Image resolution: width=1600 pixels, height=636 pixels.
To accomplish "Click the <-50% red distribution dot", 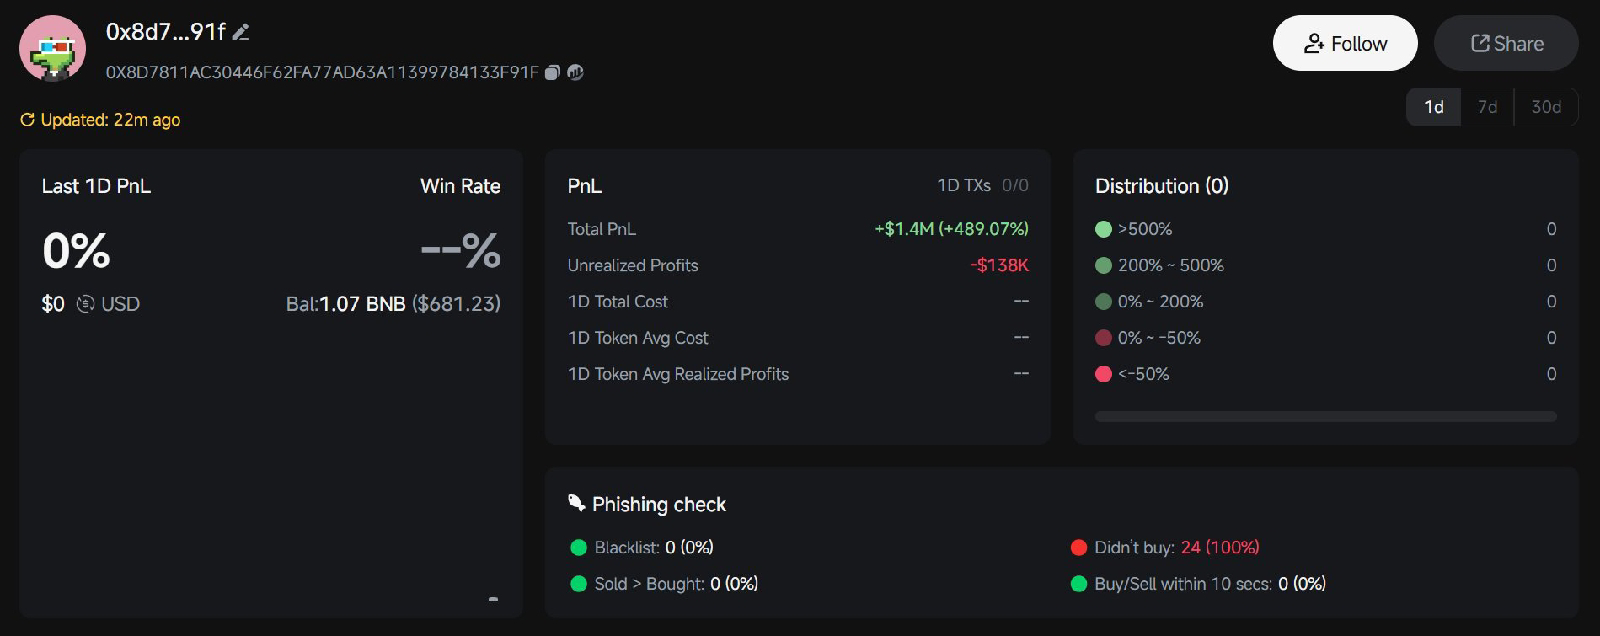I will pyautogui.click(x=1103, y=374).
